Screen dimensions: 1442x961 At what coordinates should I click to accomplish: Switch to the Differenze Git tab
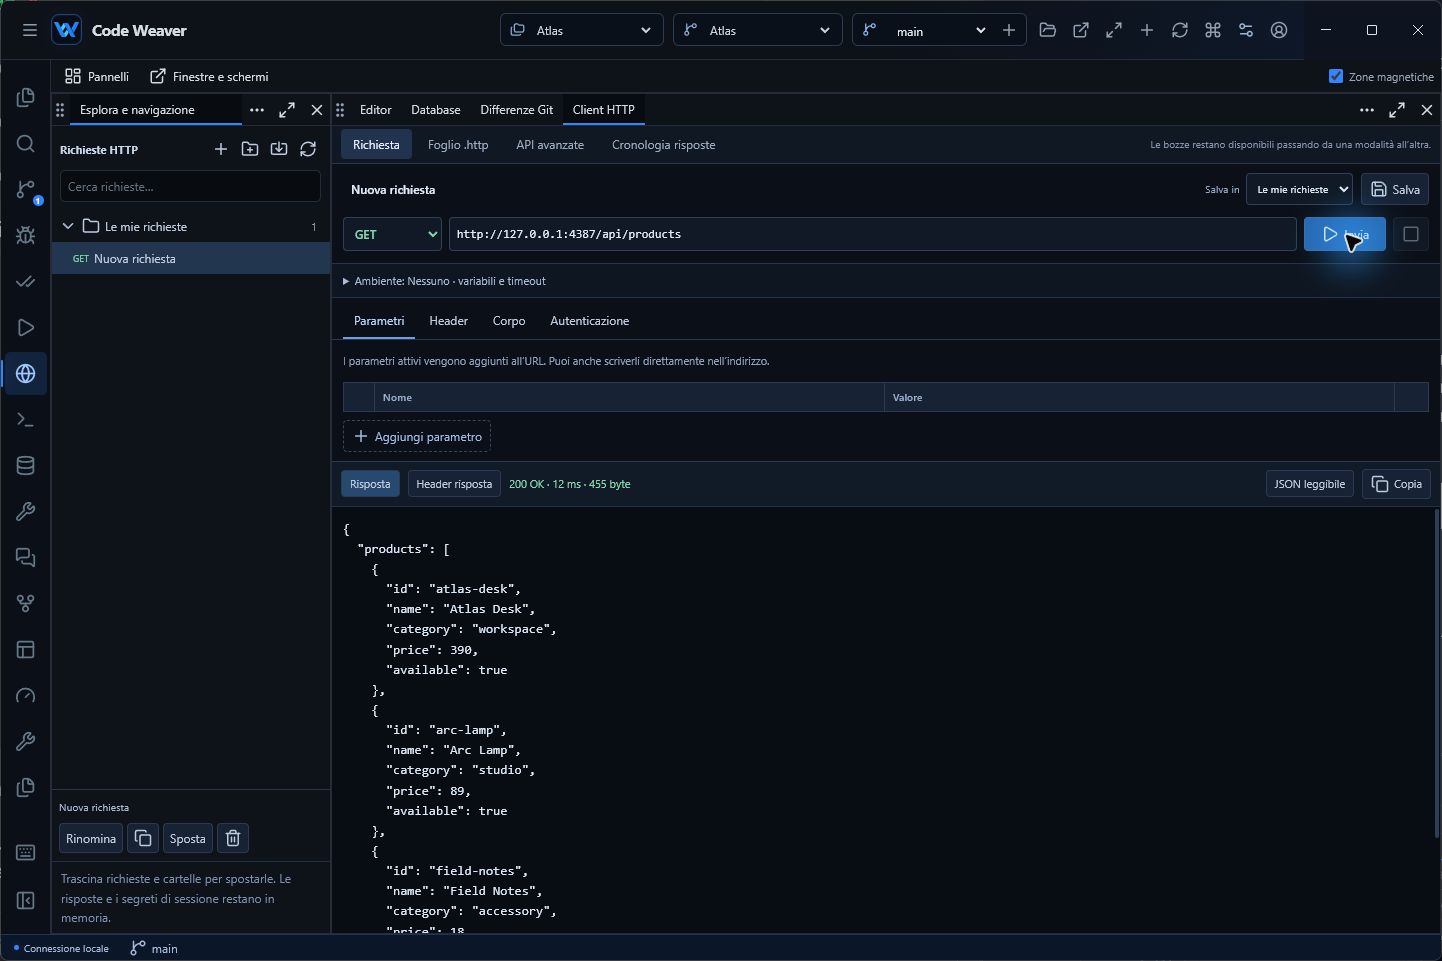point(516,110)
